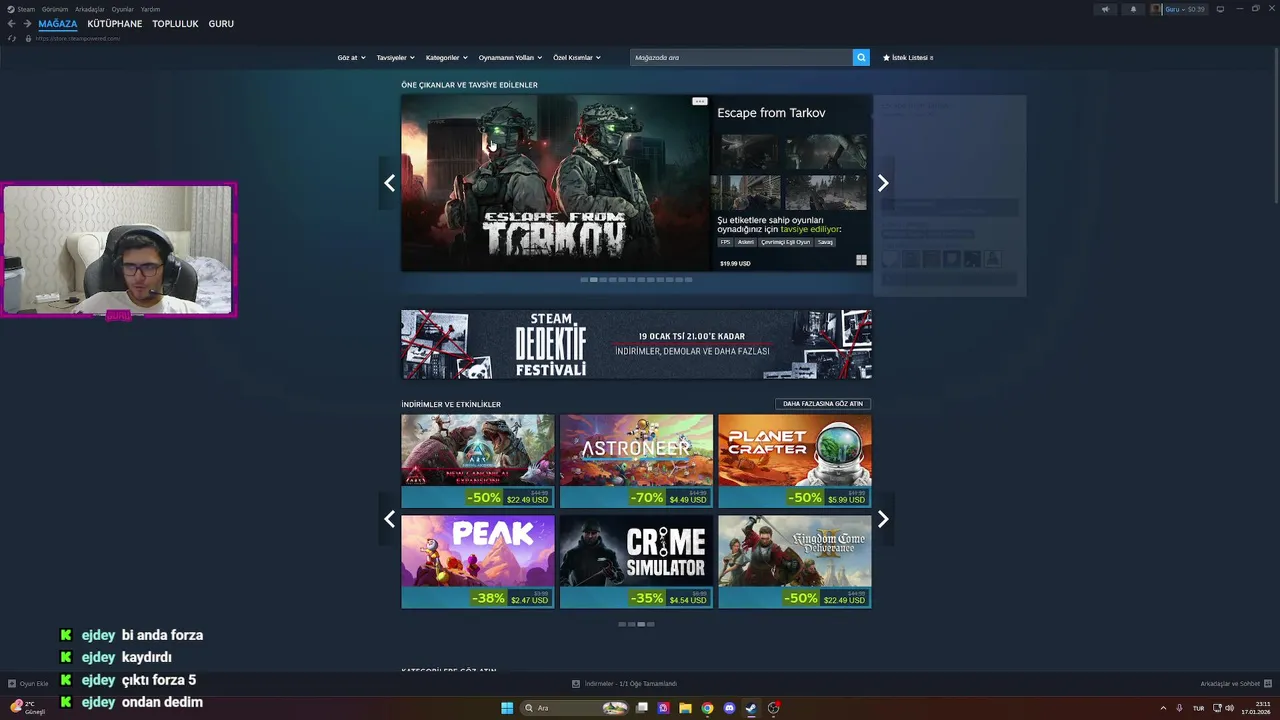Show previous featured game
This screenshot has width=1280, height=720.
click(x=389, y=183)
